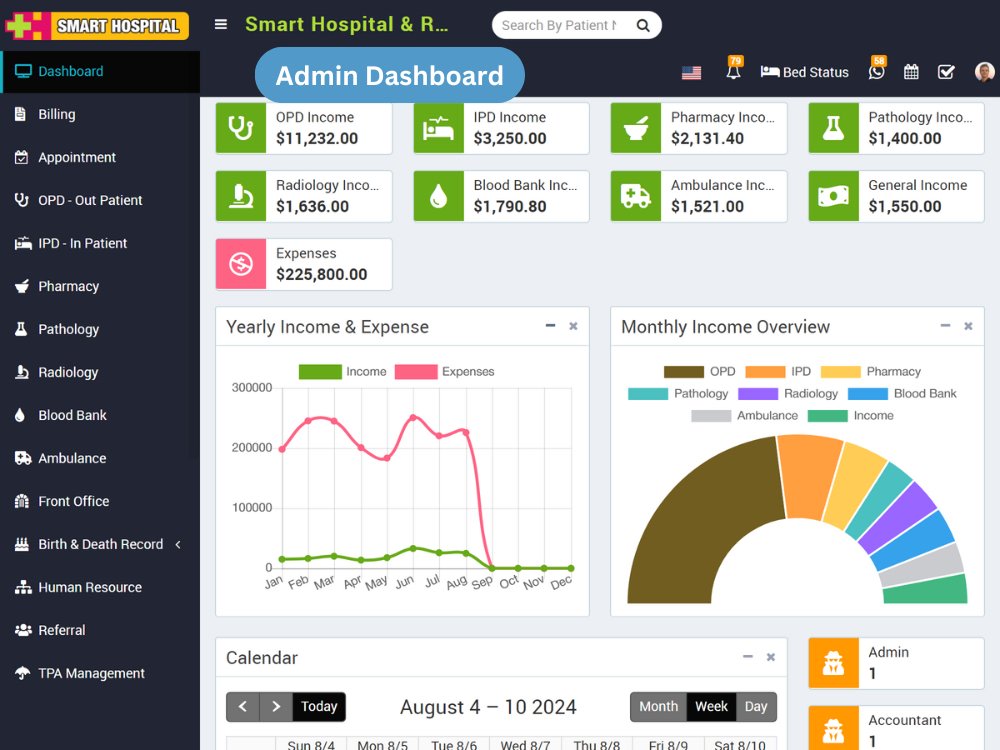Open notifications bell icon
The height and width of the screenshot is (750, 1000).
click(733, 69)
